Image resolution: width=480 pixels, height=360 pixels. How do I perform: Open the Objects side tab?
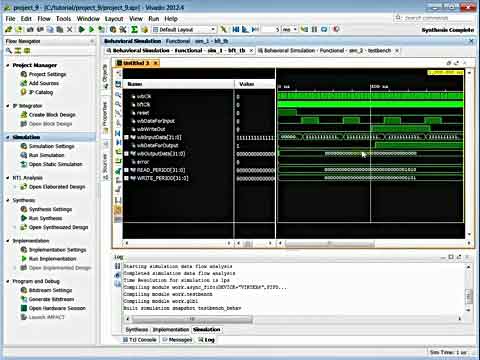[105, 77]
